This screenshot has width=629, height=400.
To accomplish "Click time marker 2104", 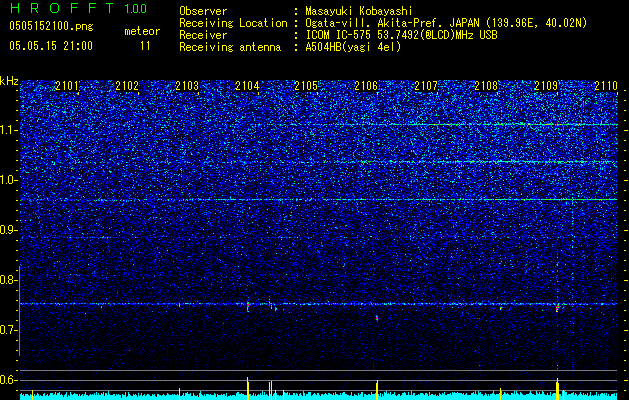I will coord(247,85).
